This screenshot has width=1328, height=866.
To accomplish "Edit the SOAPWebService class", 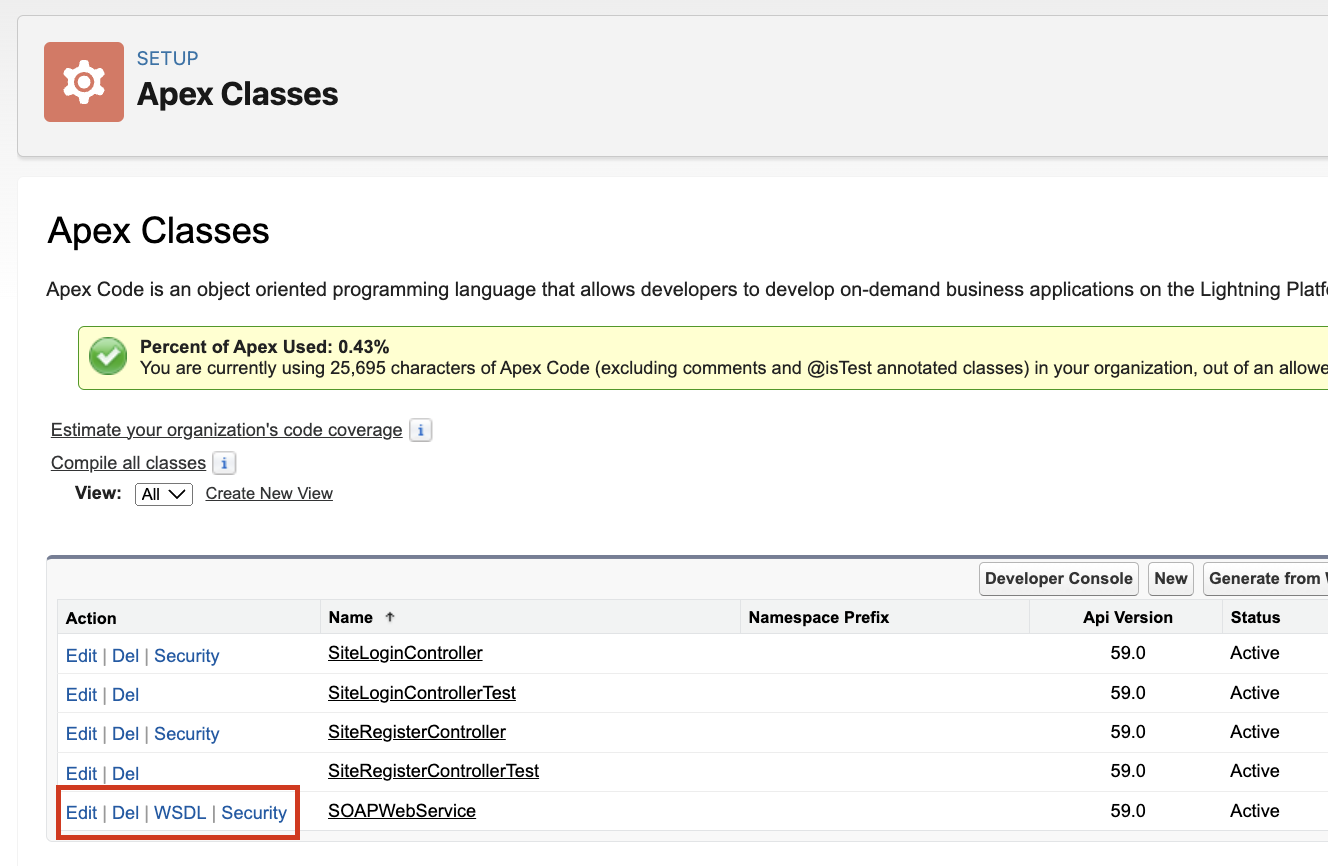I will [81, 813].
